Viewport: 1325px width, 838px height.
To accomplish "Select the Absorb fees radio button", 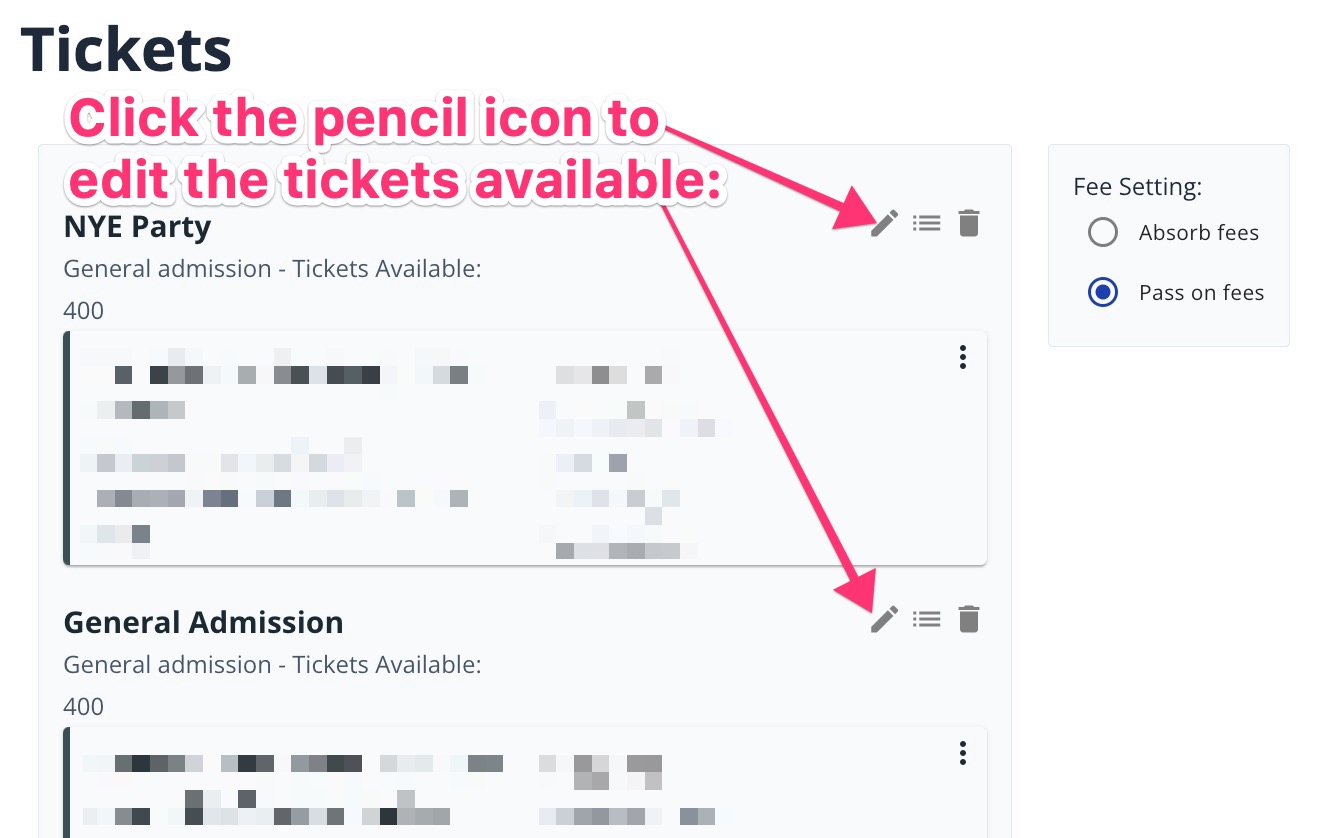I will [1102, 233].
